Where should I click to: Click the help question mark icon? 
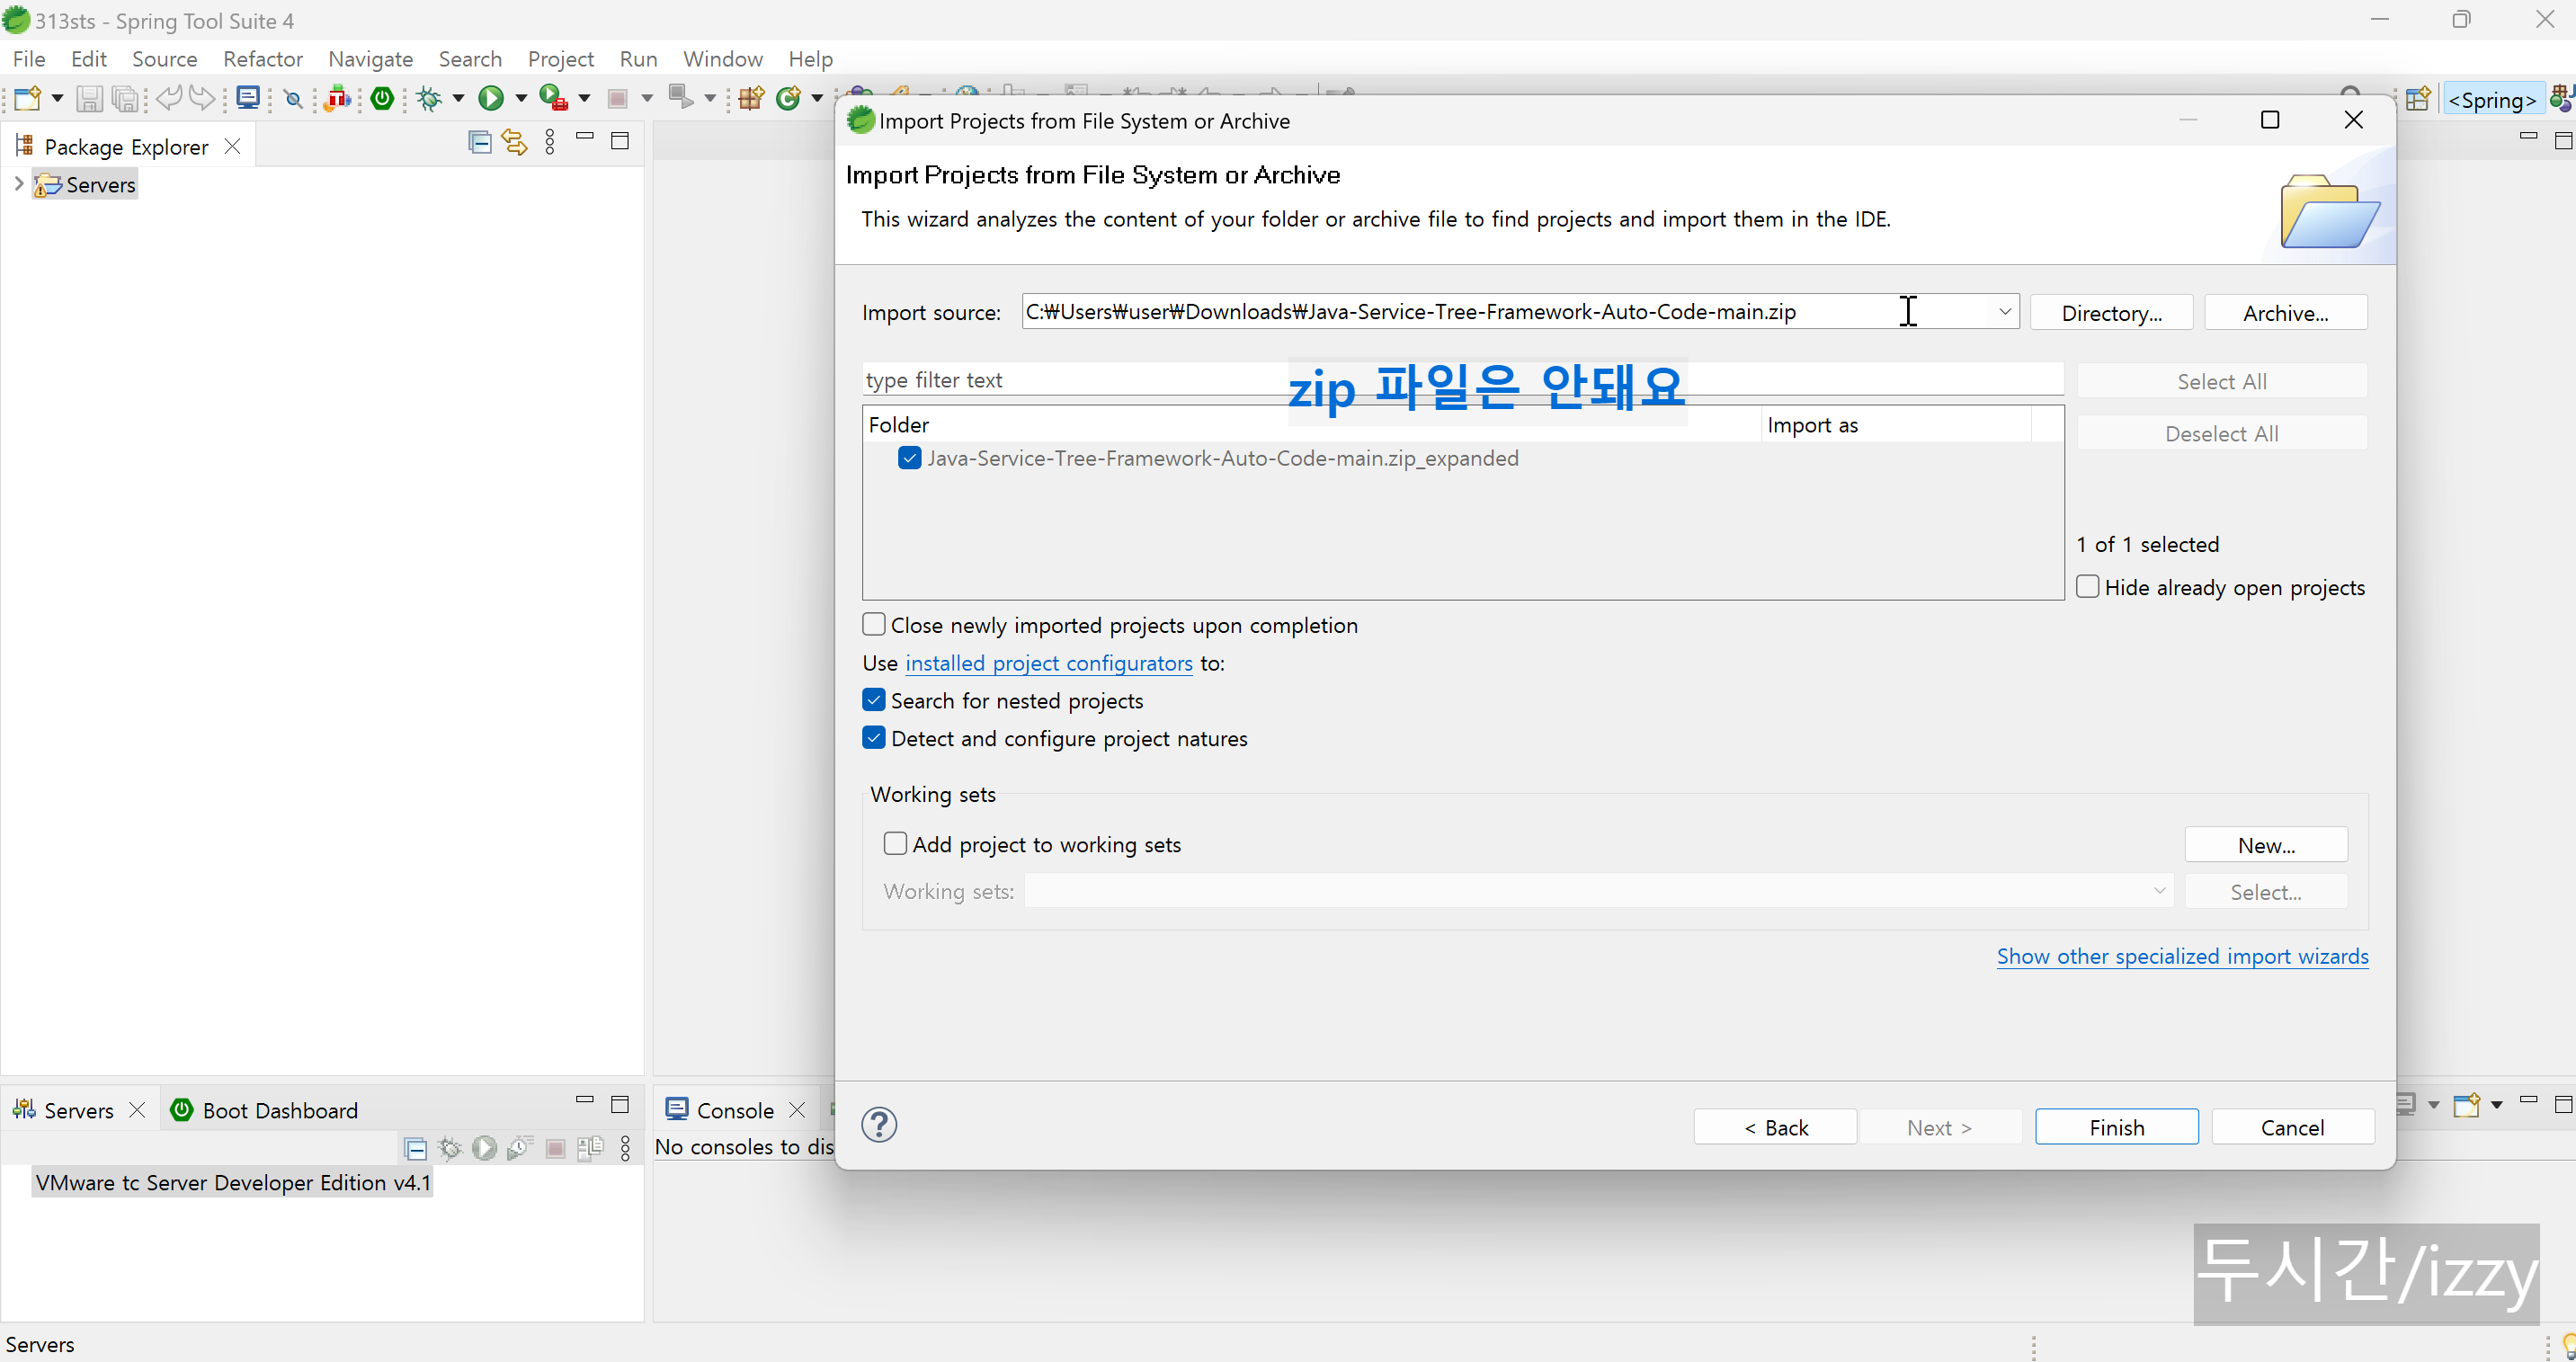879,1125
